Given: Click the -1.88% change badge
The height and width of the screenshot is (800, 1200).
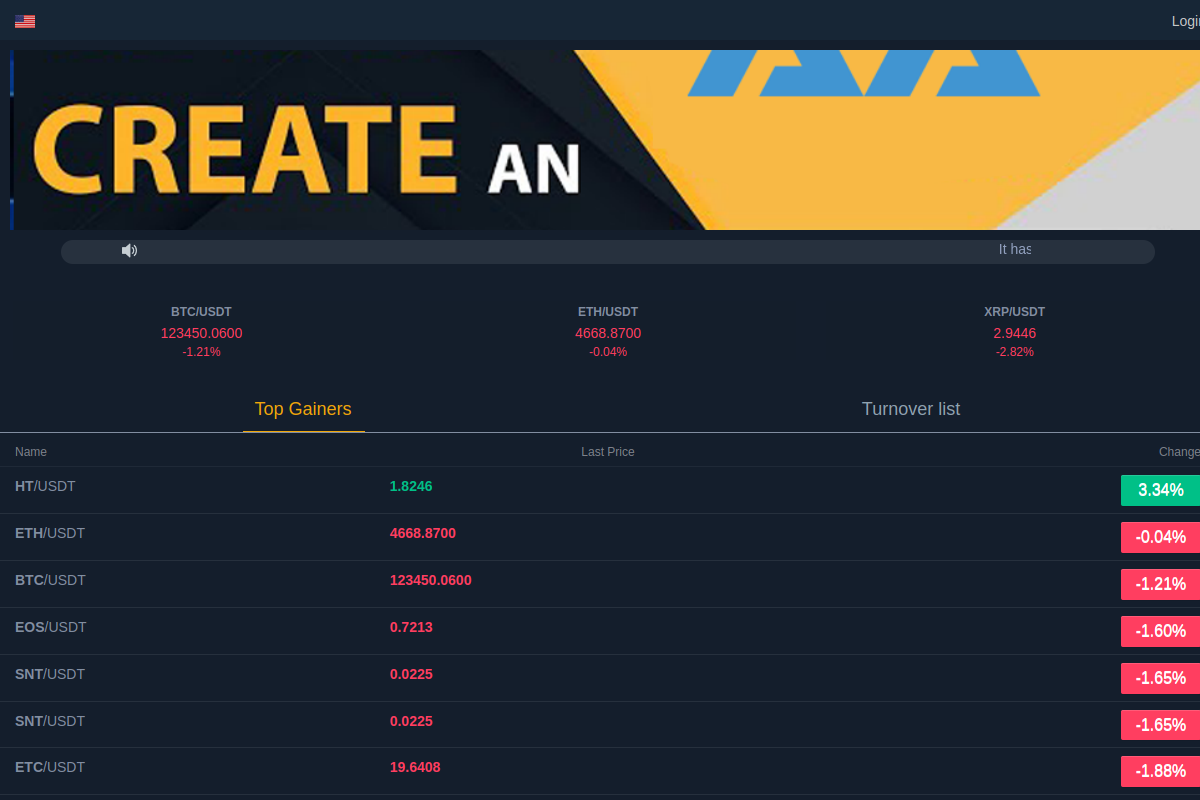Looking at the screenshot, I should click(x=1160, y=771).
